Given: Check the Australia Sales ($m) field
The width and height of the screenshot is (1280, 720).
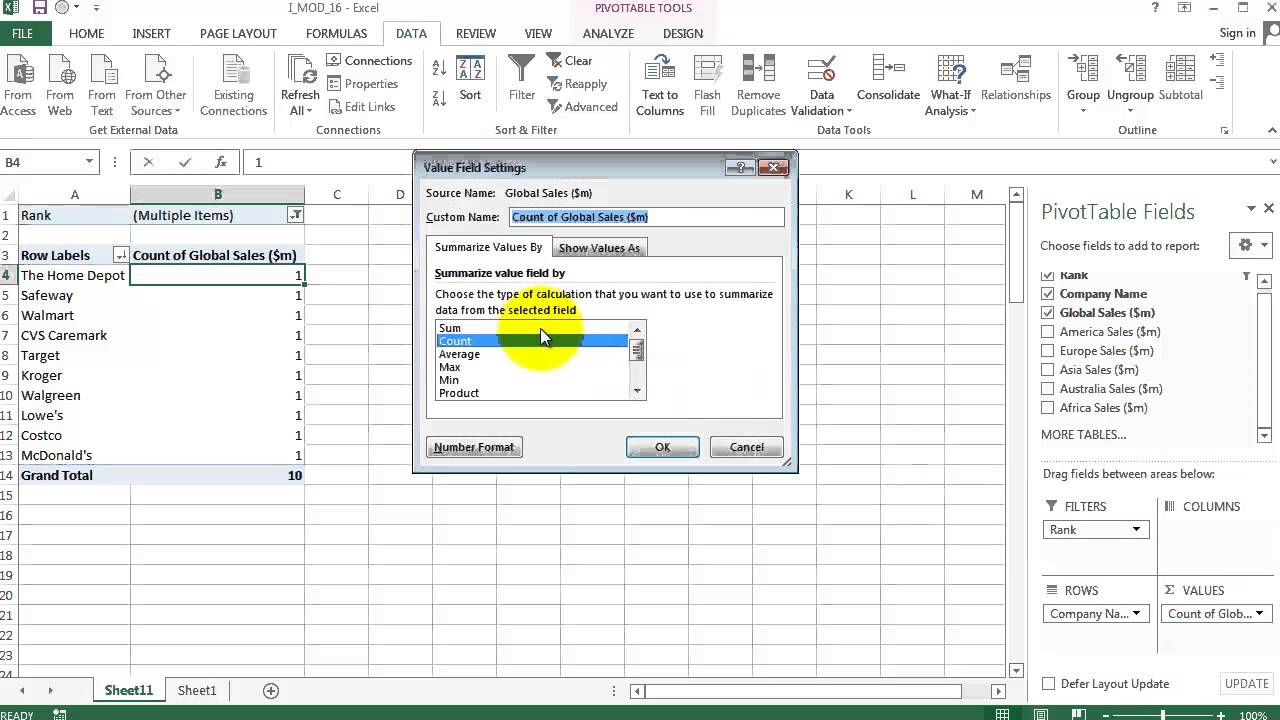Looking at the screenshot, I should pos(1048,389).
